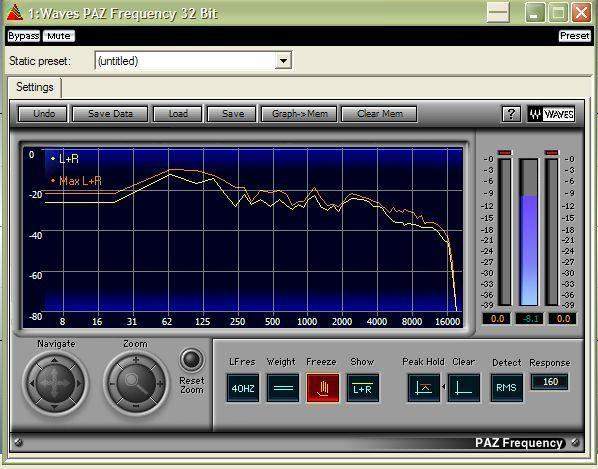Click the Undo button
The image size is (598, 469).
(x=43, y=114)
